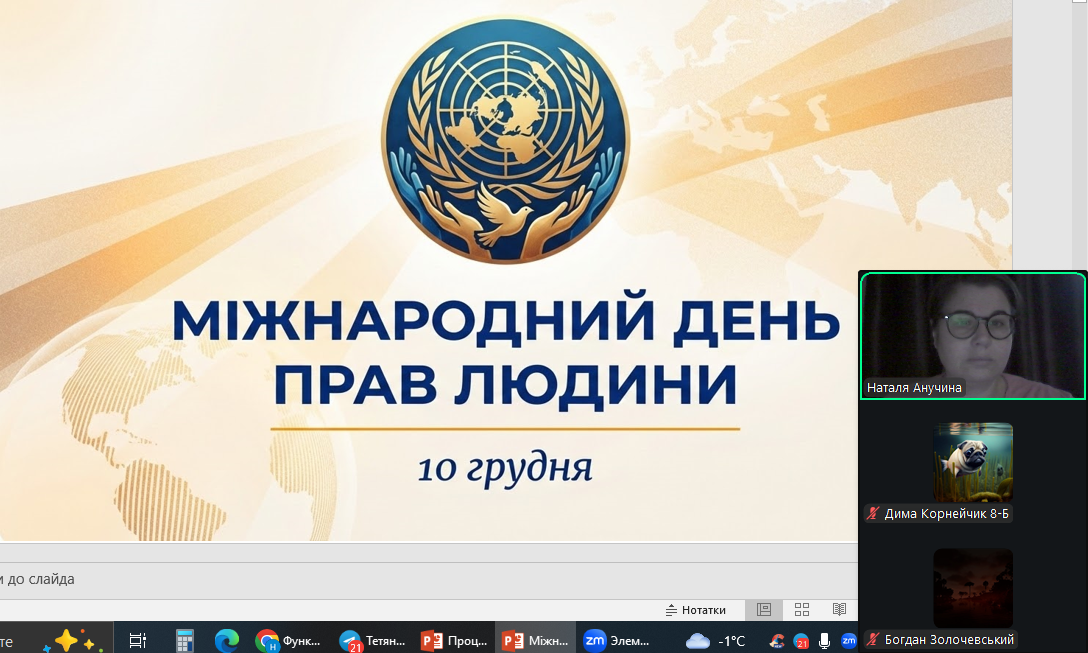Switch to Reading view
The height and width of the screenshot is (653, 1088).
tap(839, 610)
